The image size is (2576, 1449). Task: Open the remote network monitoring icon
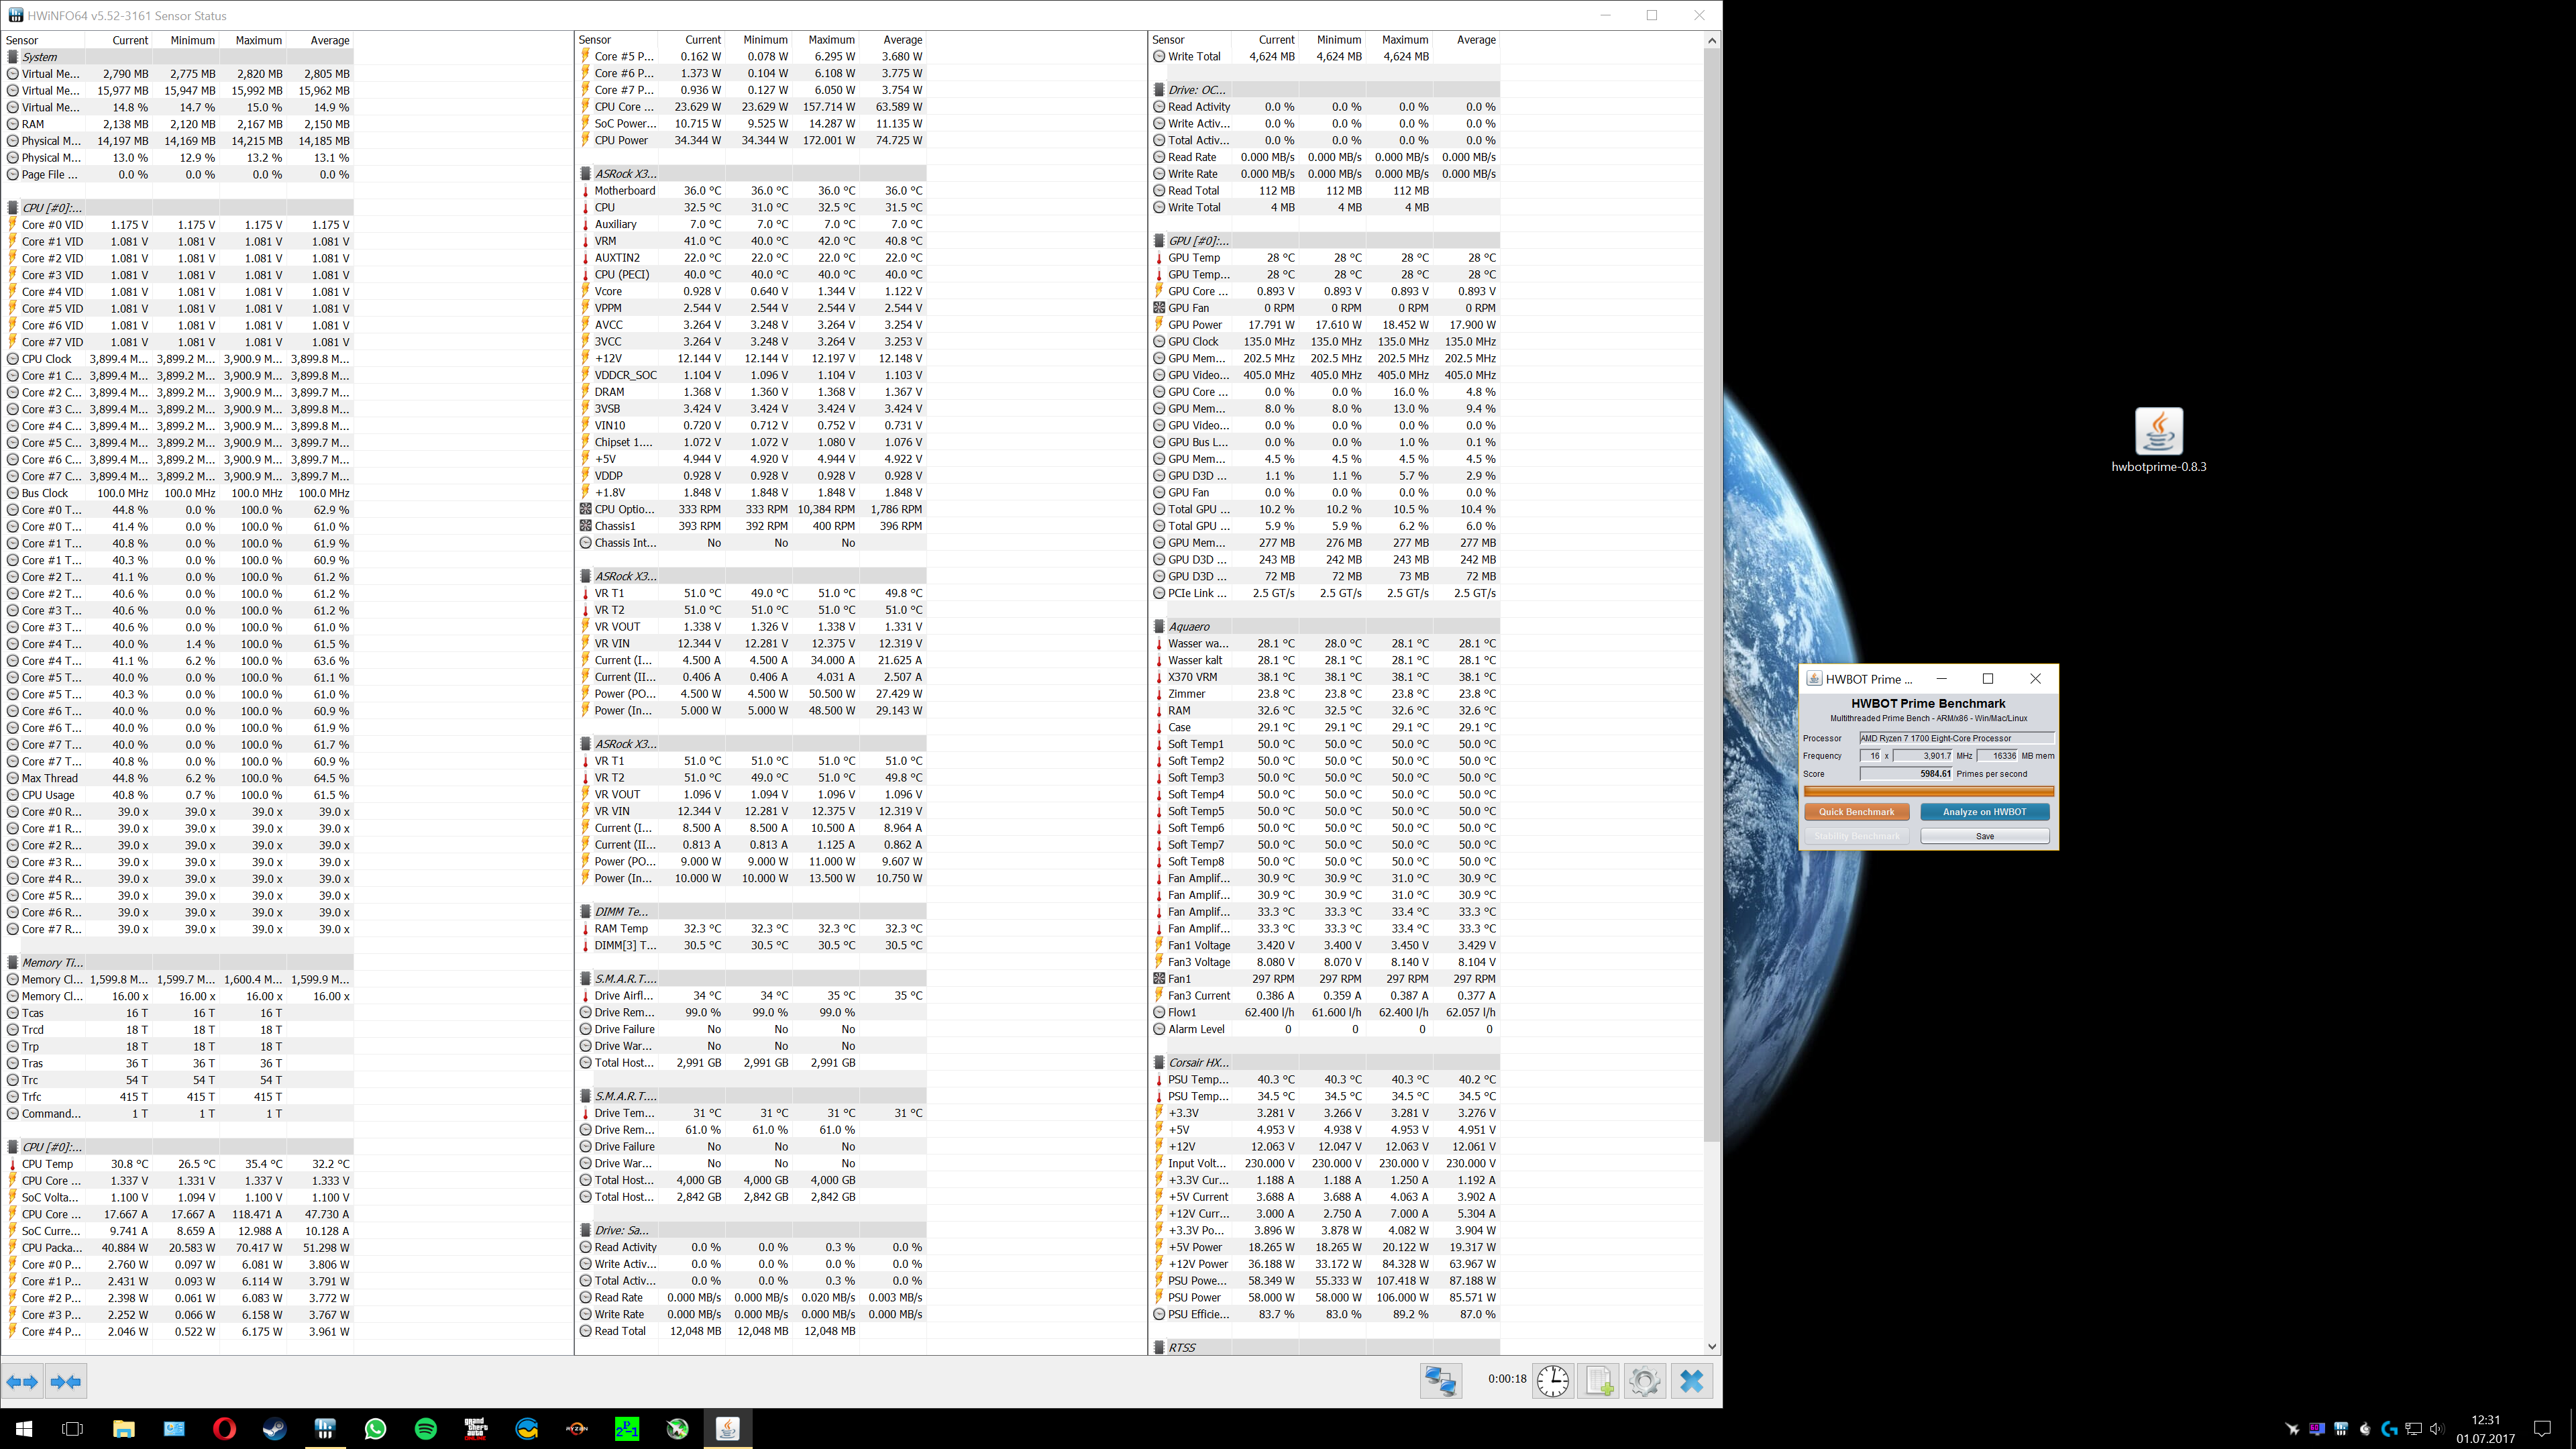(1441, 1381)
